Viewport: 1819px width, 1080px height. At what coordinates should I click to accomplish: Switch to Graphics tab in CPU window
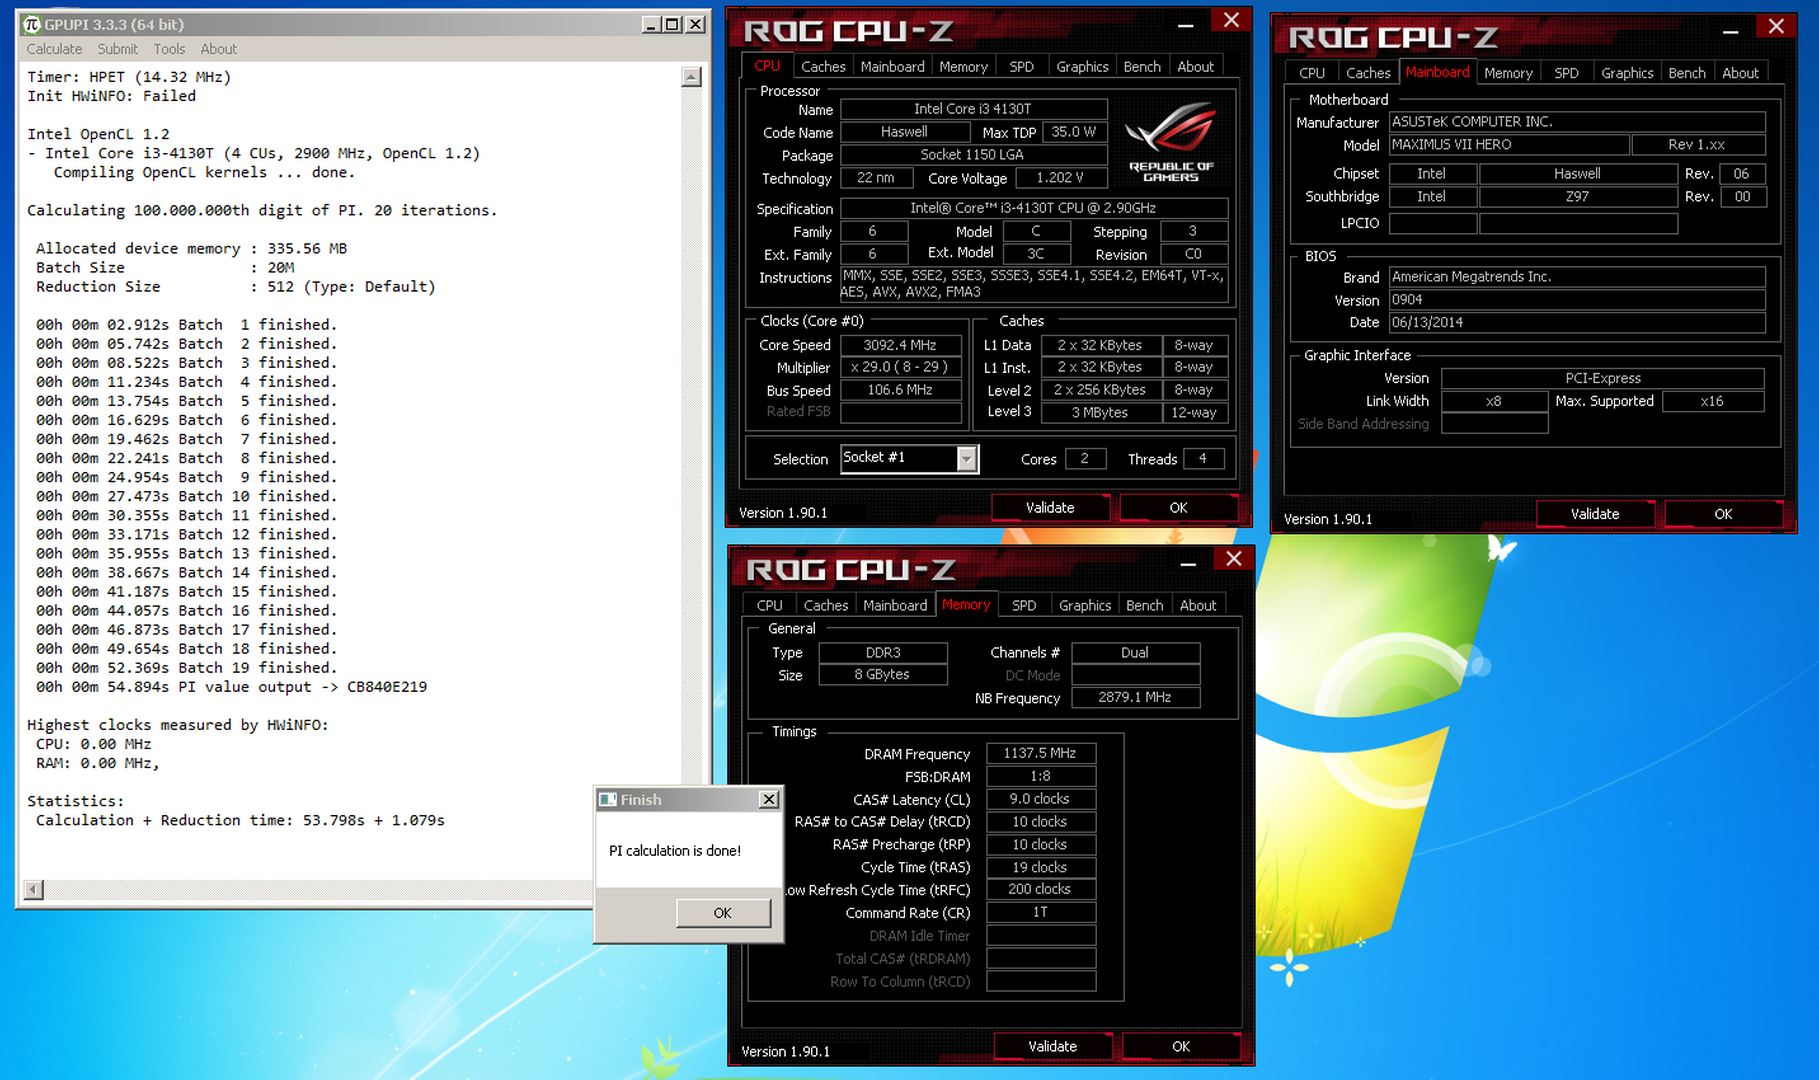click(1082, 67)
